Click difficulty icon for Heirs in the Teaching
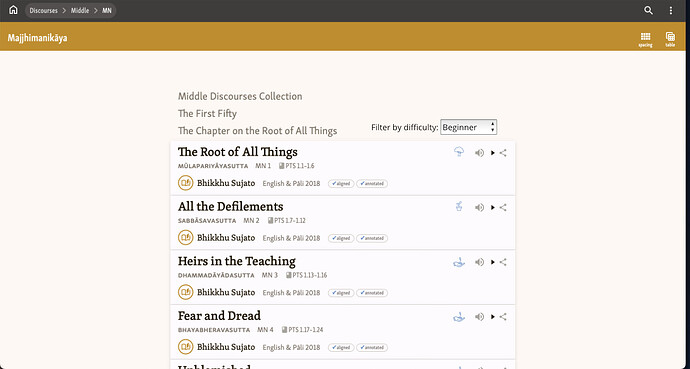The height and width of the screenshot is (369, 690). (x=459, y=262)
